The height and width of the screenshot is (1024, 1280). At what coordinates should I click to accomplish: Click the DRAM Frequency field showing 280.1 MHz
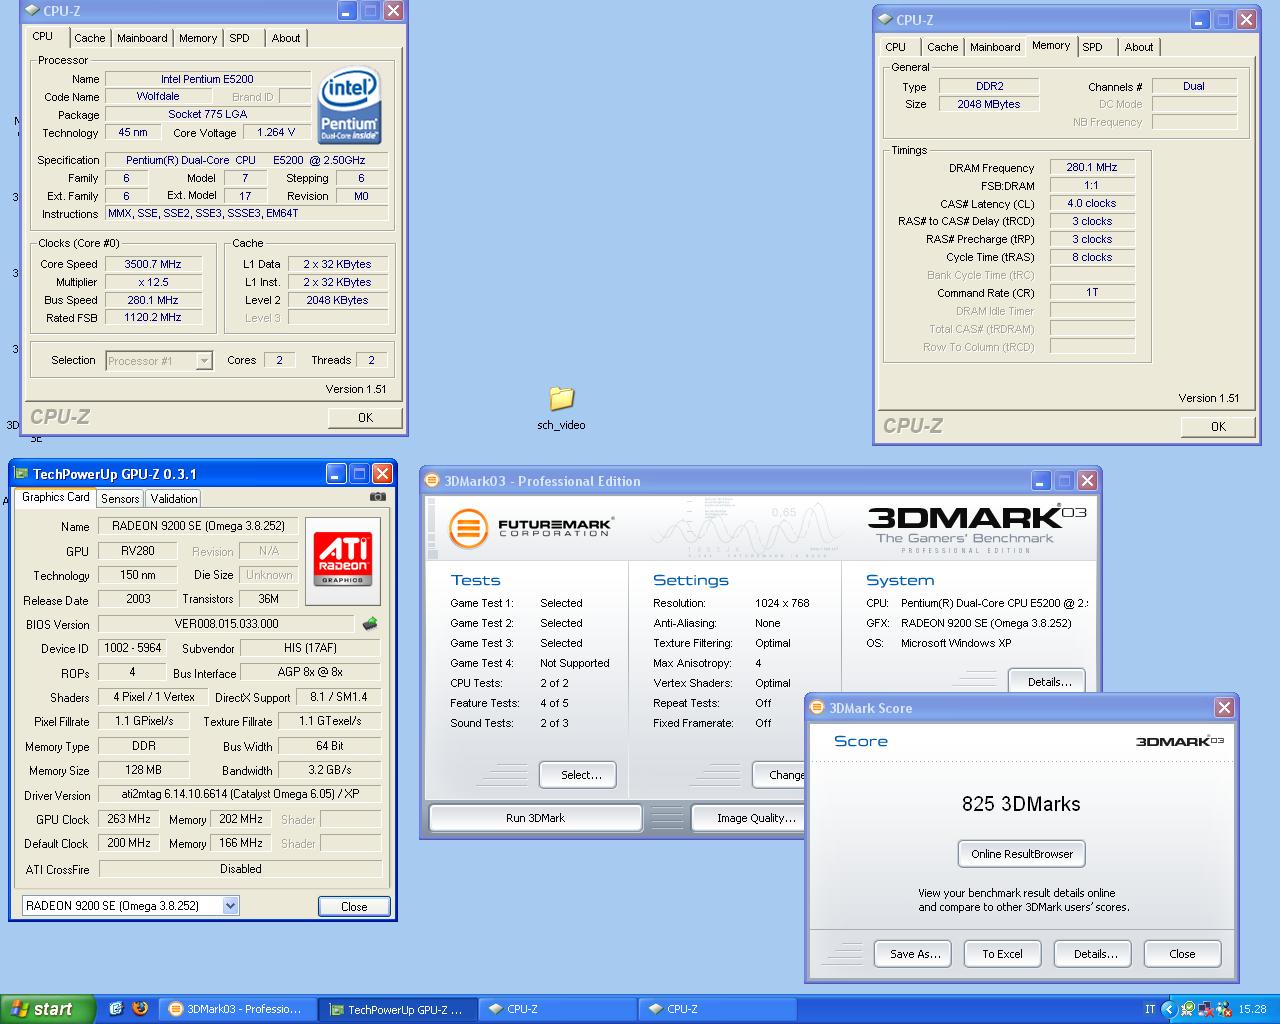tap(1092, 168)
